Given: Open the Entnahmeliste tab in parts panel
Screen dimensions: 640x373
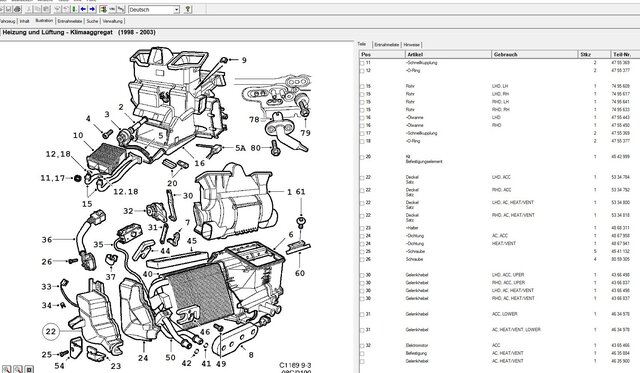Looking at the screenshot, I should [387, 45].
